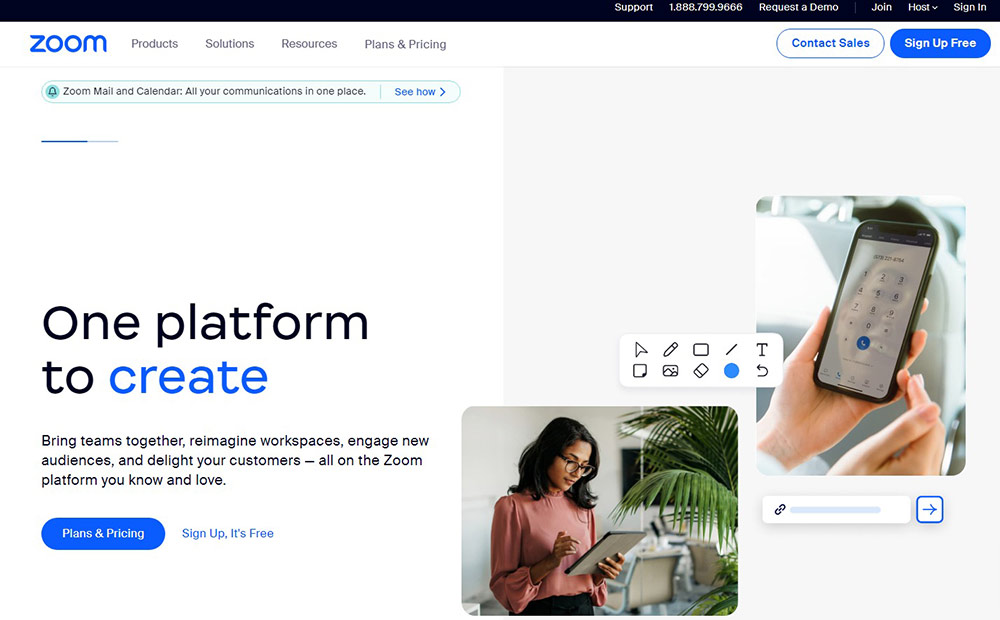Click the link input field with chain icon
The height and width of the screenshot is (620, 1000).
tap(836, 510)
